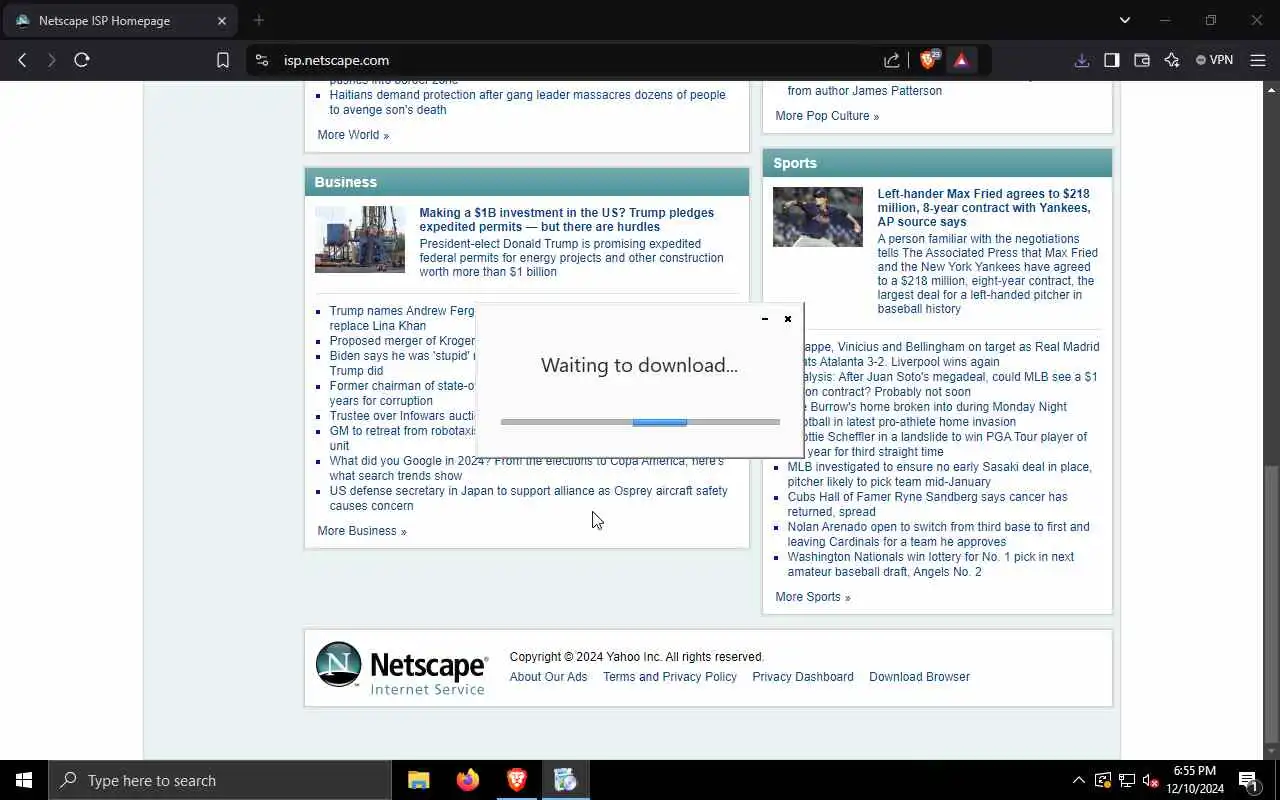Image resolution: width=1280 pixels, height=800 pixels.
Task: Click the 6:55 PM clock and date
Action: pos(1195,780)
